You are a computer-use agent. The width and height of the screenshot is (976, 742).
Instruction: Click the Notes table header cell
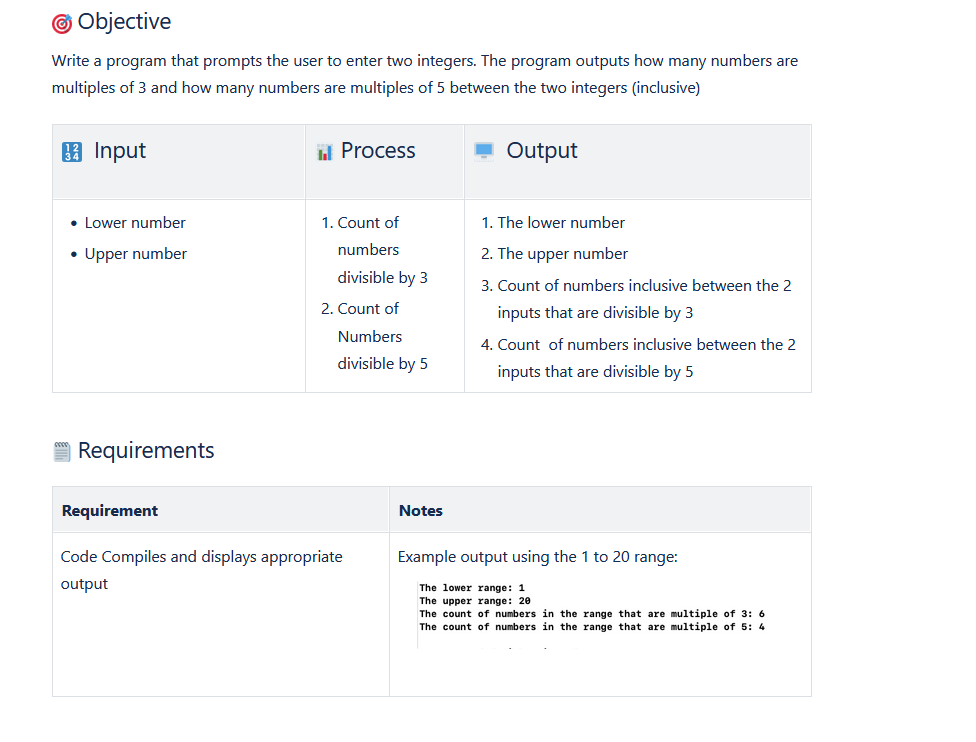click(420, 510)
